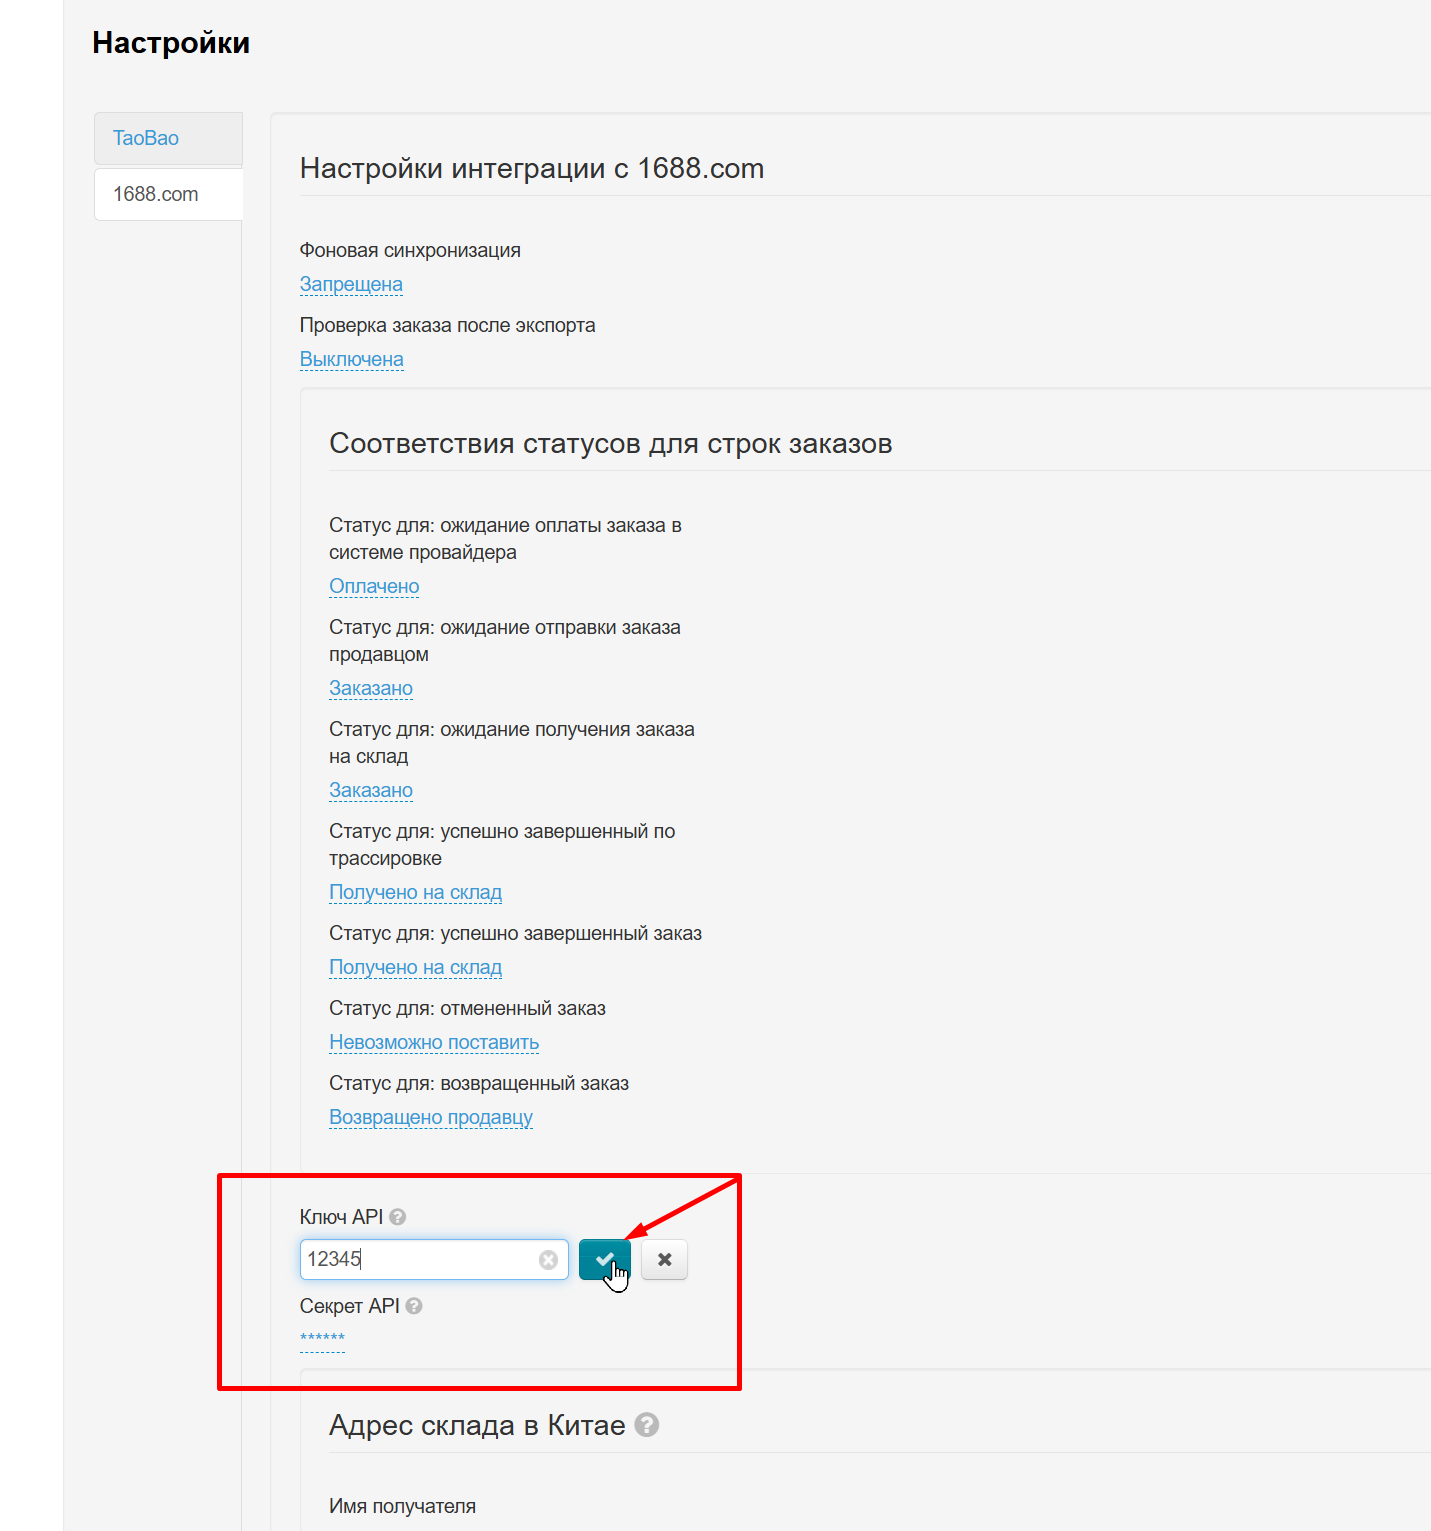
Task: Click help icon next to Секрет API
Action: (x=414, y=1306)
